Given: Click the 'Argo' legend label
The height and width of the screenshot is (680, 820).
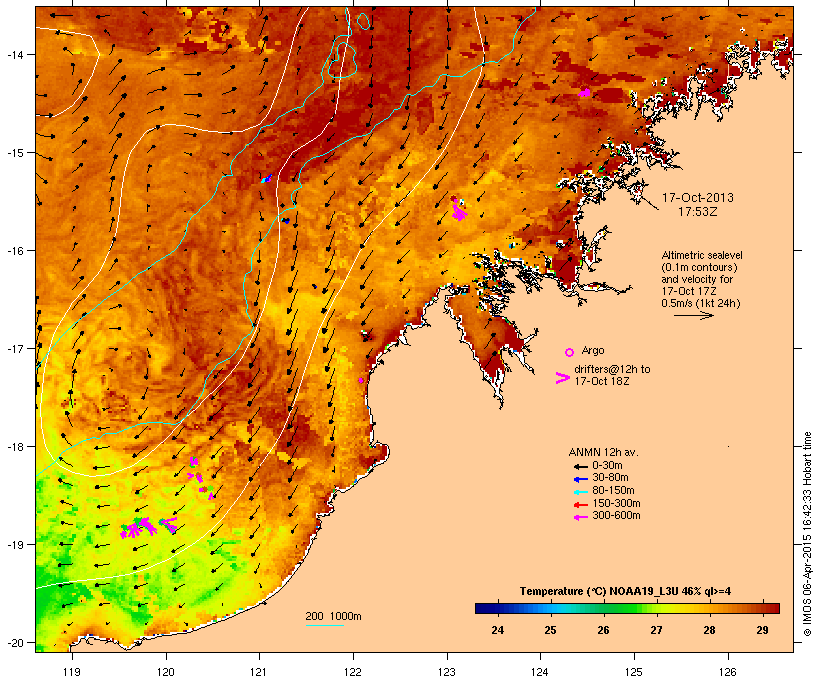Looking at the screenshot, I should pos(593,350).
